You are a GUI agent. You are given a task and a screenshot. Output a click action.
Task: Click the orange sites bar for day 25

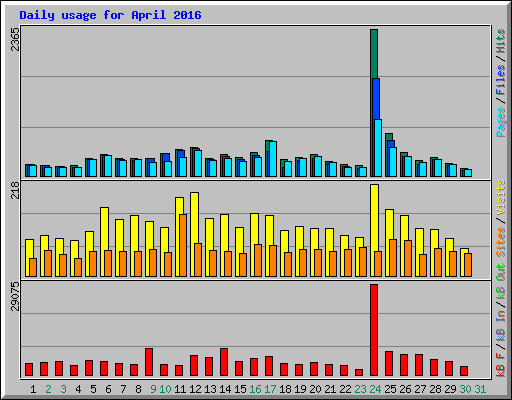coord(393,258)
